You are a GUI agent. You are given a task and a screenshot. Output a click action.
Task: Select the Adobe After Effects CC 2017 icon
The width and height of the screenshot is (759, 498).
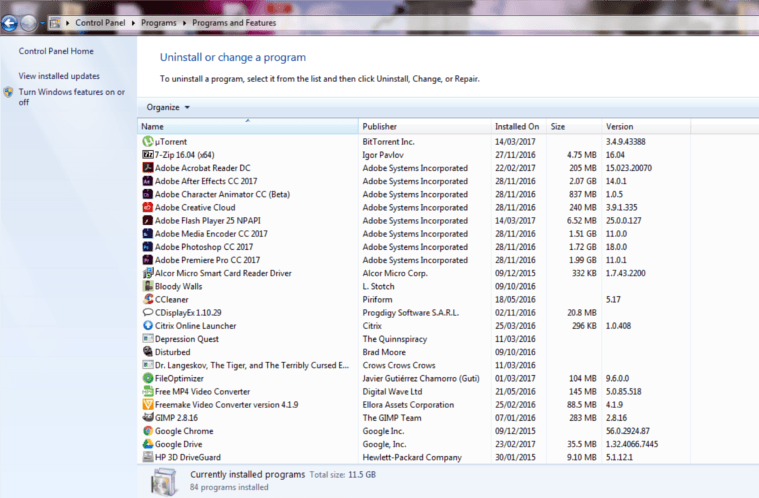click(148, 181)
